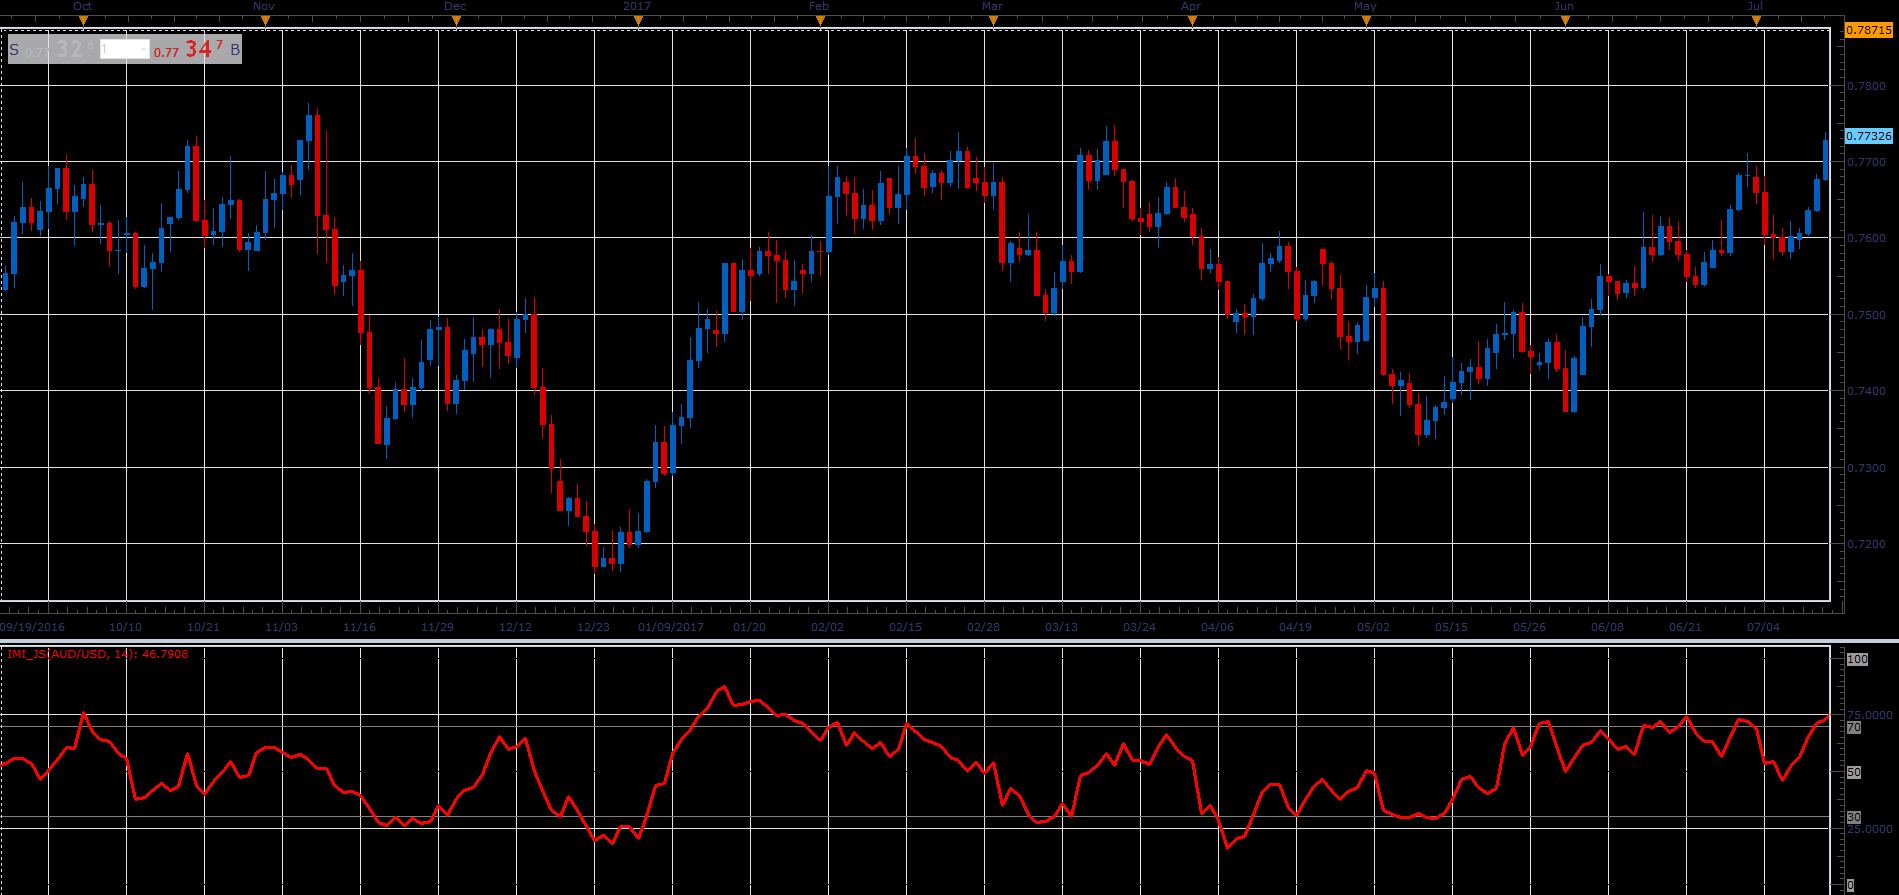
Task: Click the 70 level on indicator scale
Action: (x=1854, y=728)
